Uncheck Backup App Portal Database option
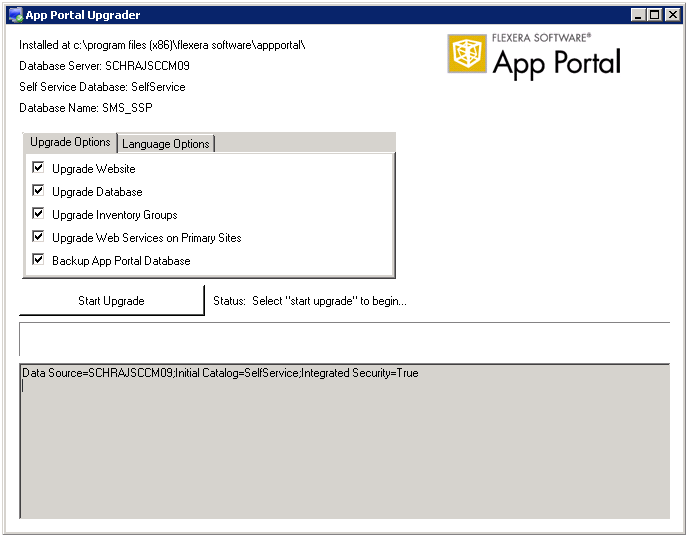Screen dimensions: 686x535 tap(38, 259)
